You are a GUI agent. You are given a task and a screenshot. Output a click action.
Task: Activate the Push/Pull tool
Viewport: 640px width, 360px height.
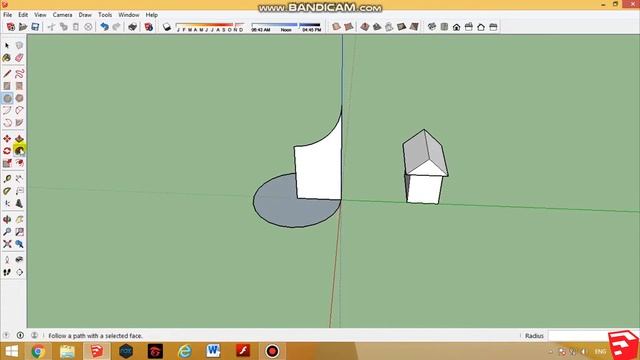19,139
